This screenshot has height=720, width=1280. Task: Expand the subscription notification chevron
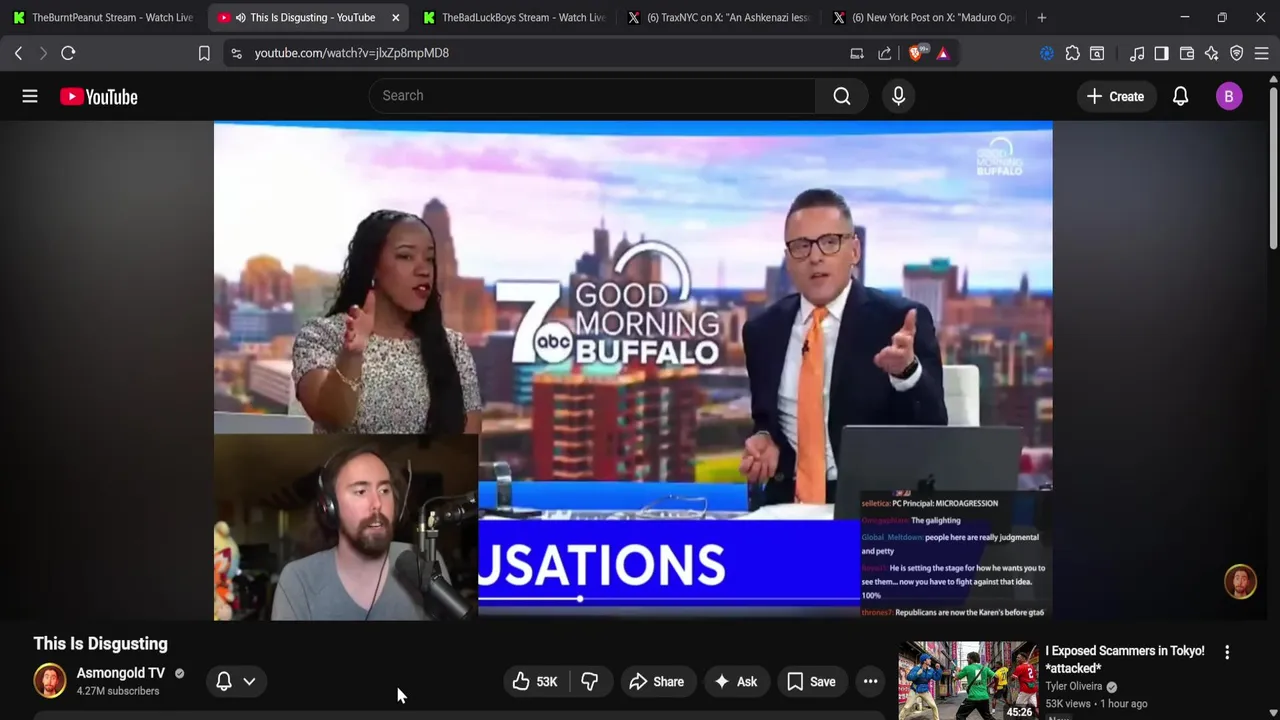[x=249, y=681]
